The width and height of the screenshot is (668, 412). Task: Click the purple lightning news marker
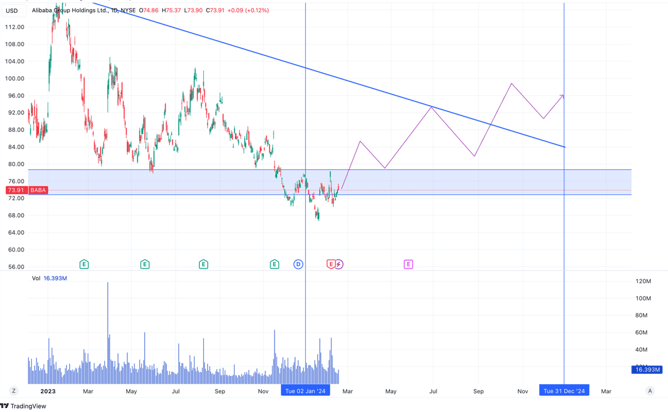pos(339,264)
